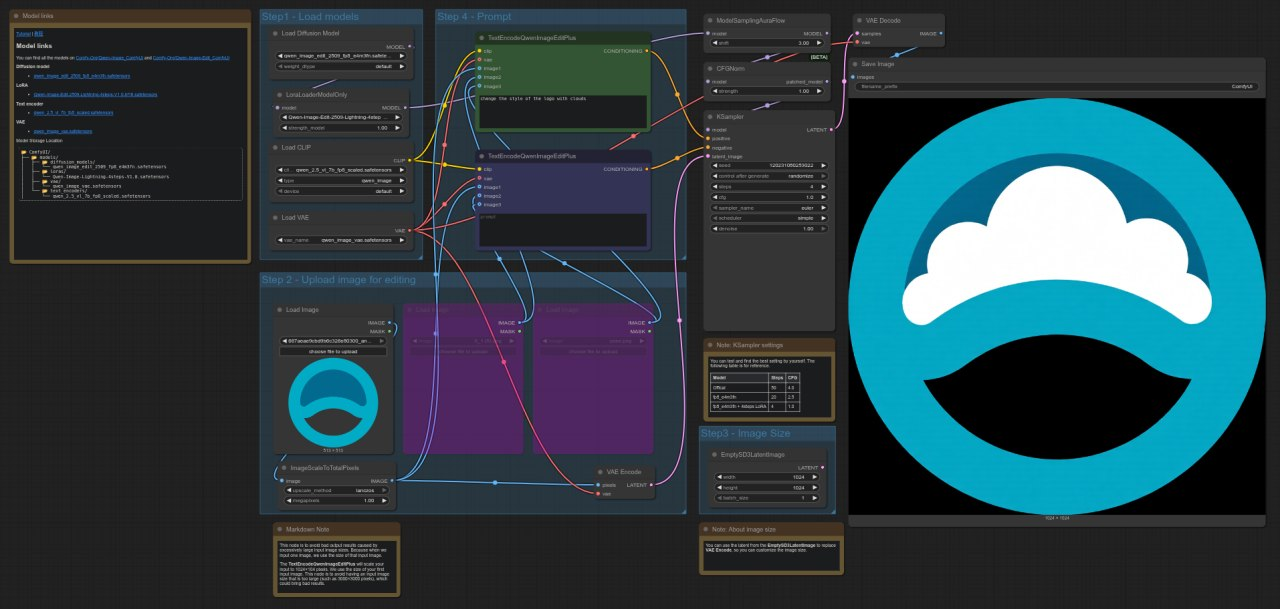Increase the seed value in KSampler
This screenshot has height=609, width=1280.
[826, 165]
